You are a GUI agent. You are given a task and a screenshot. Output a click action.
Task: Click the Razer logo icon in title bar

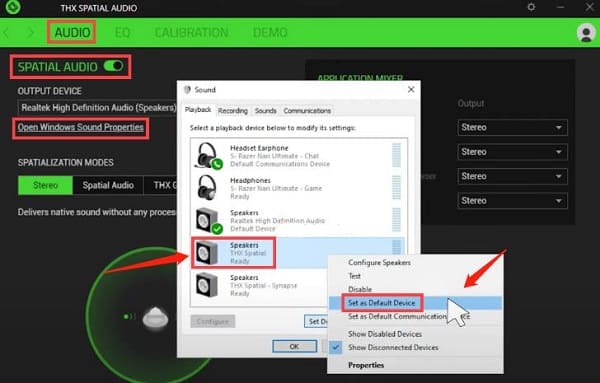coord(12,7)
